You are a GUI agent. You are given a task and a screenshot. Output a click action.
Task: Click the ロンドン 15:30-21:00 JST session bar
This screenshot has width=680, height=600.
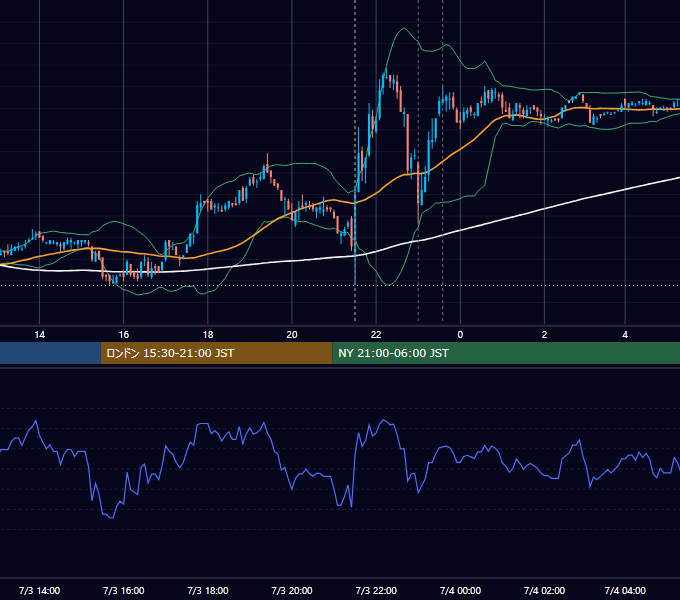216,353
